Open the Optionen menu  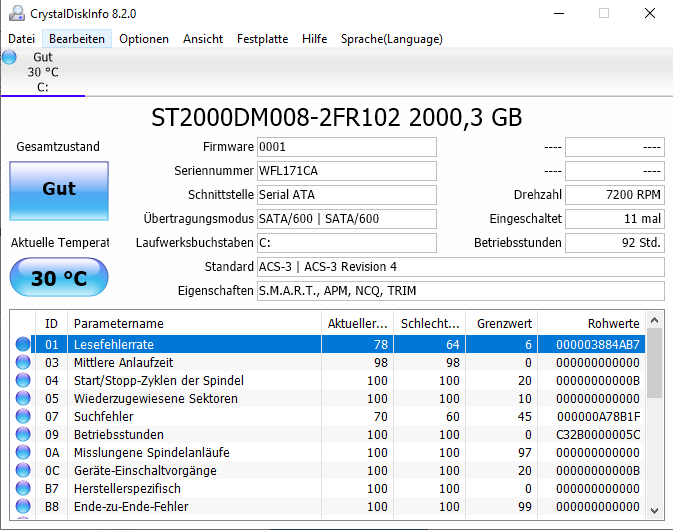(144, 39)
